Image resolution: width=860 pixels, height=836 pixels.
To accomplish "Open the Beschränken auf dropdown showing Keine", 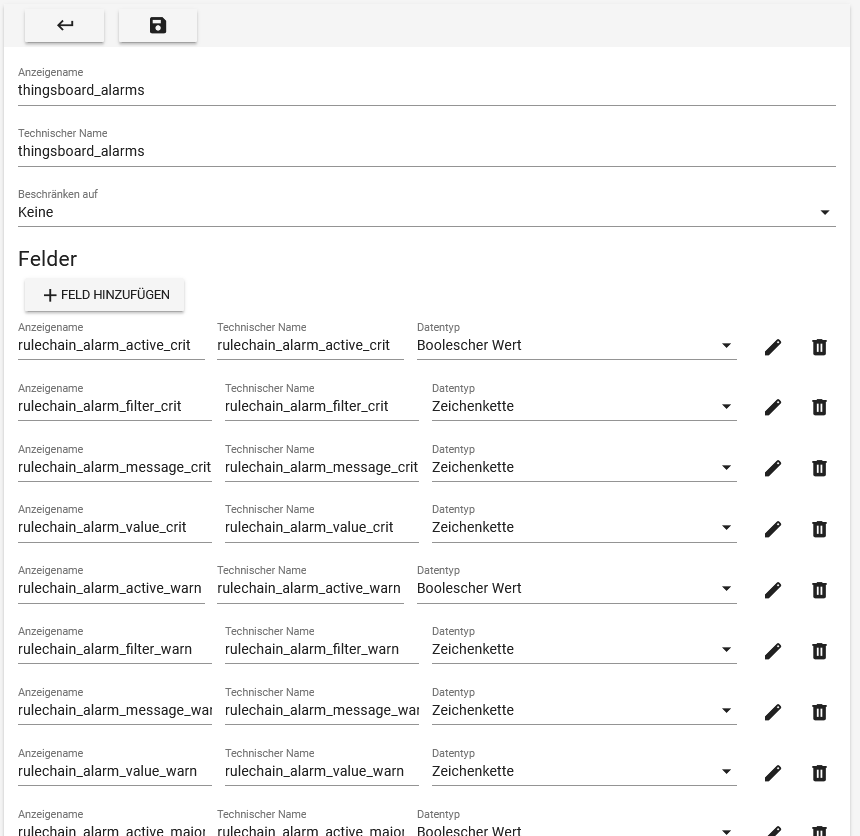I will tap(825, 212).
